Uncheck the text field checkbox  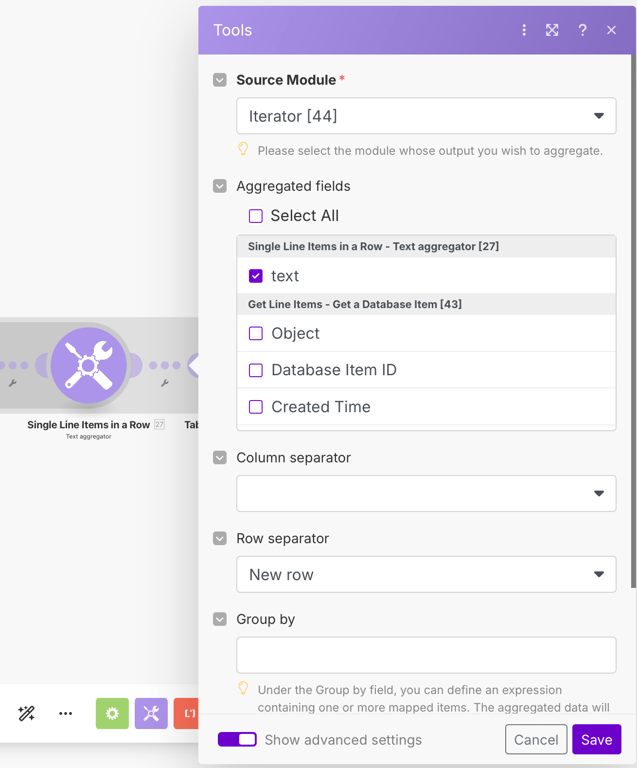point(256,276)
